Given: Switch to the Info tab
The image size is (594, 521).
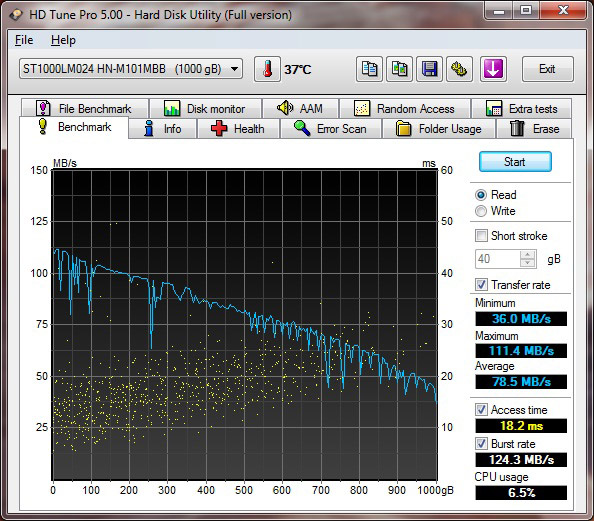Looking at the screenshot, I should click(163, 129).
